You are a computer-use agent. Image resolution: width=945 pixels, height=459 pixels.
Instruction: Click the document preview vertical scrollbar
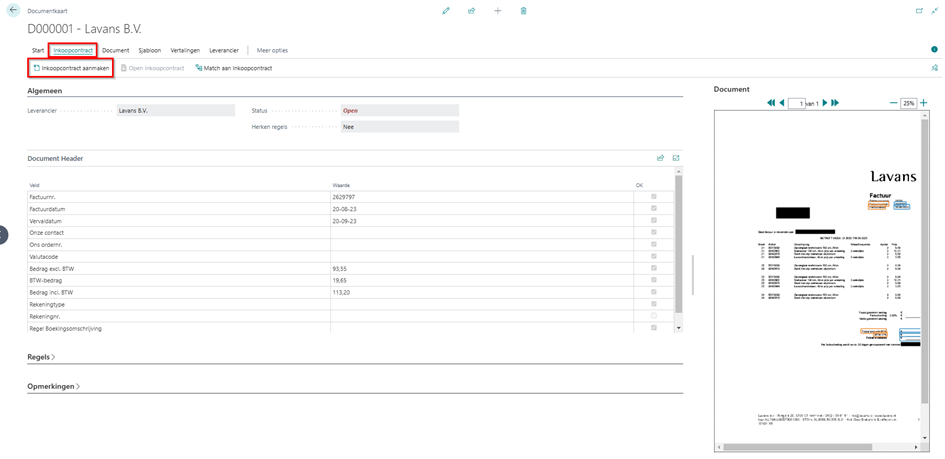click(925, 259)
